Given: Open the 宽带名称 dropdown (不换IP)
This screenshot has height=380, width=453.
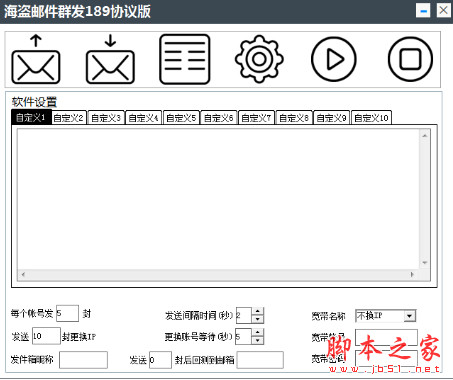Looking at the screenshot, I should pos(385,315).
